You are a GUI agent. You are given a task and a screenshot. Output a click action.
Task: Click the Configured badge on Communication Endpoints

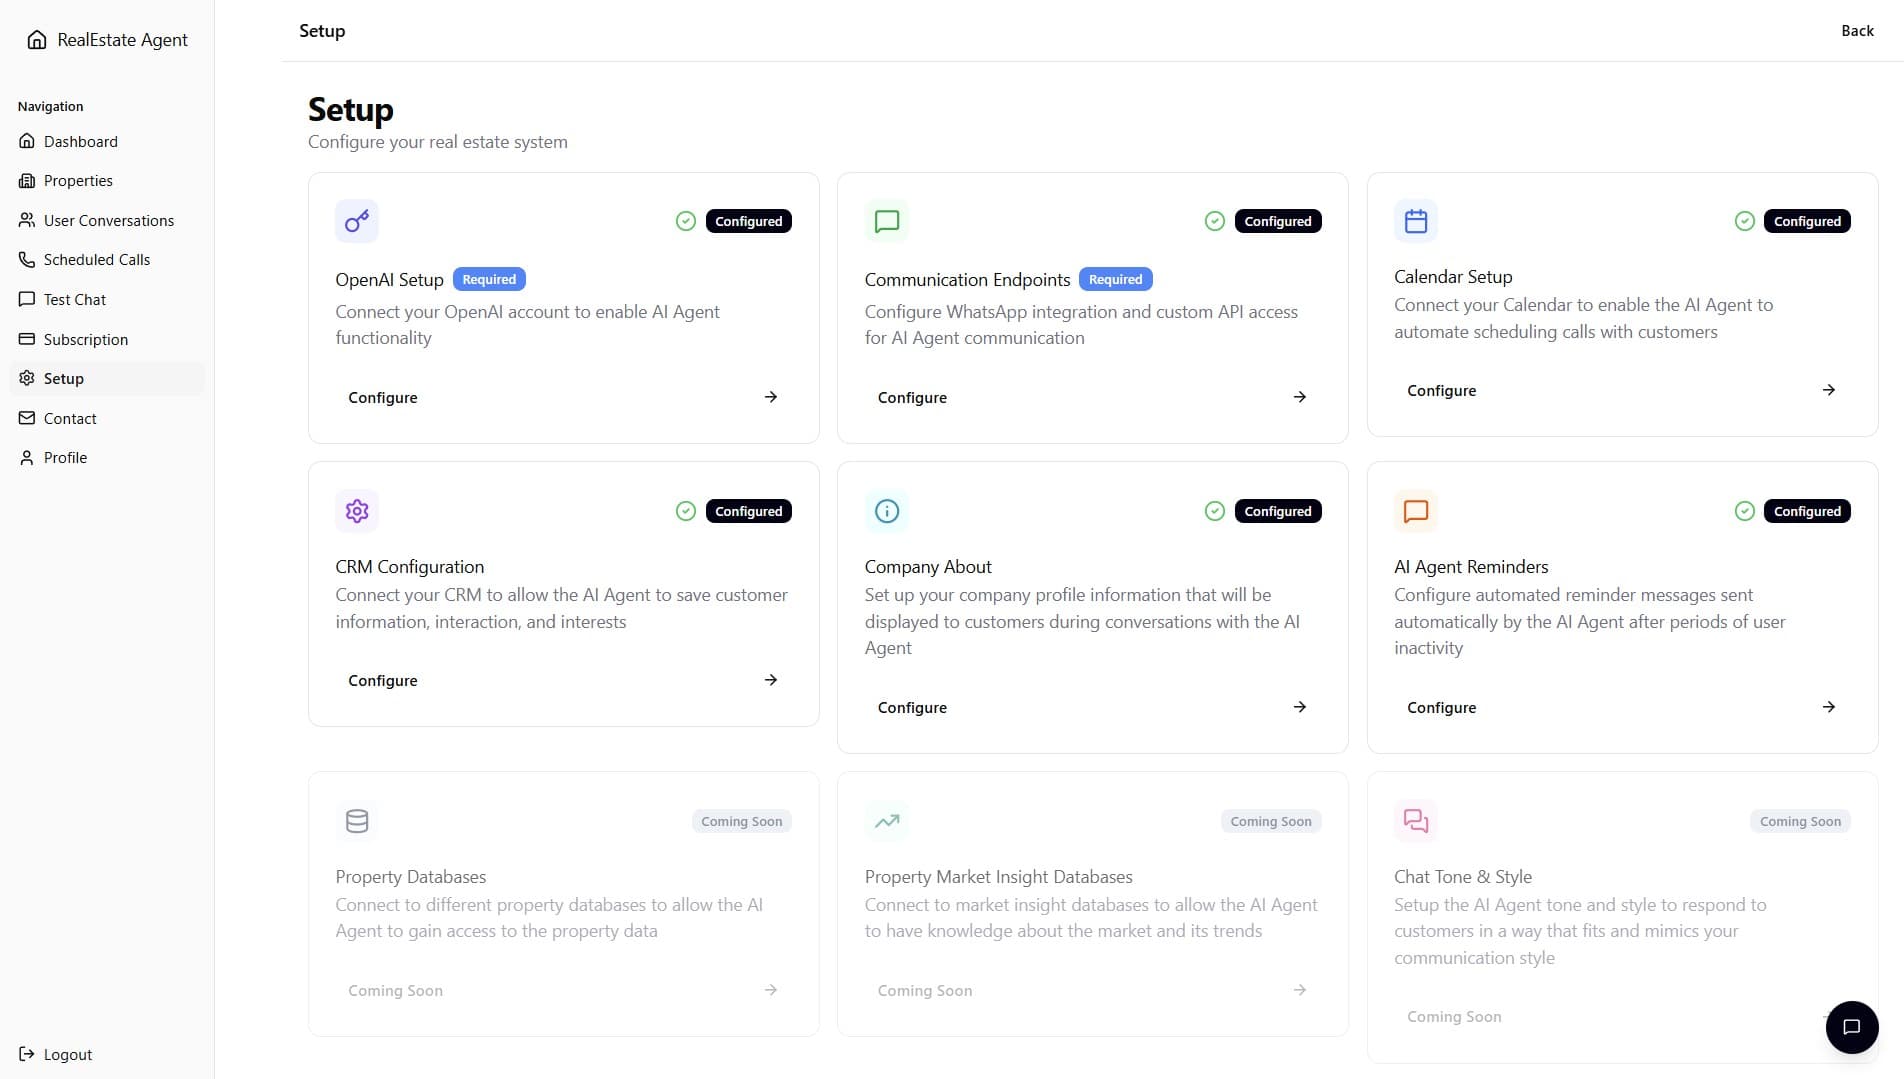(x=1278, y=221)
